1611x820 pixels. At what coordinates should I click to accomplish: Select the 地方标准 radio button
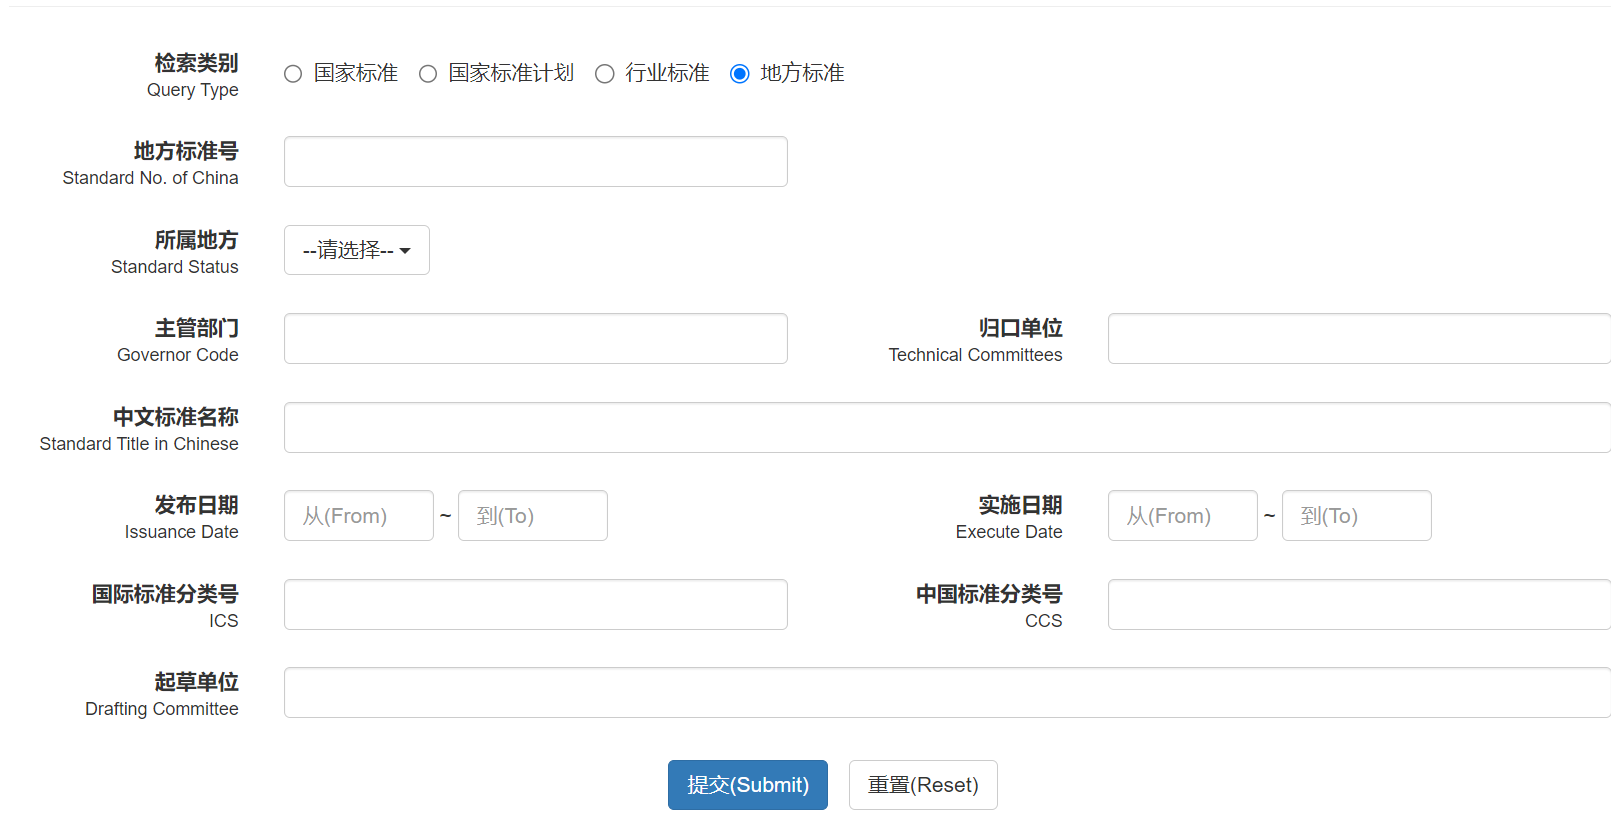(x=740, y=74)
